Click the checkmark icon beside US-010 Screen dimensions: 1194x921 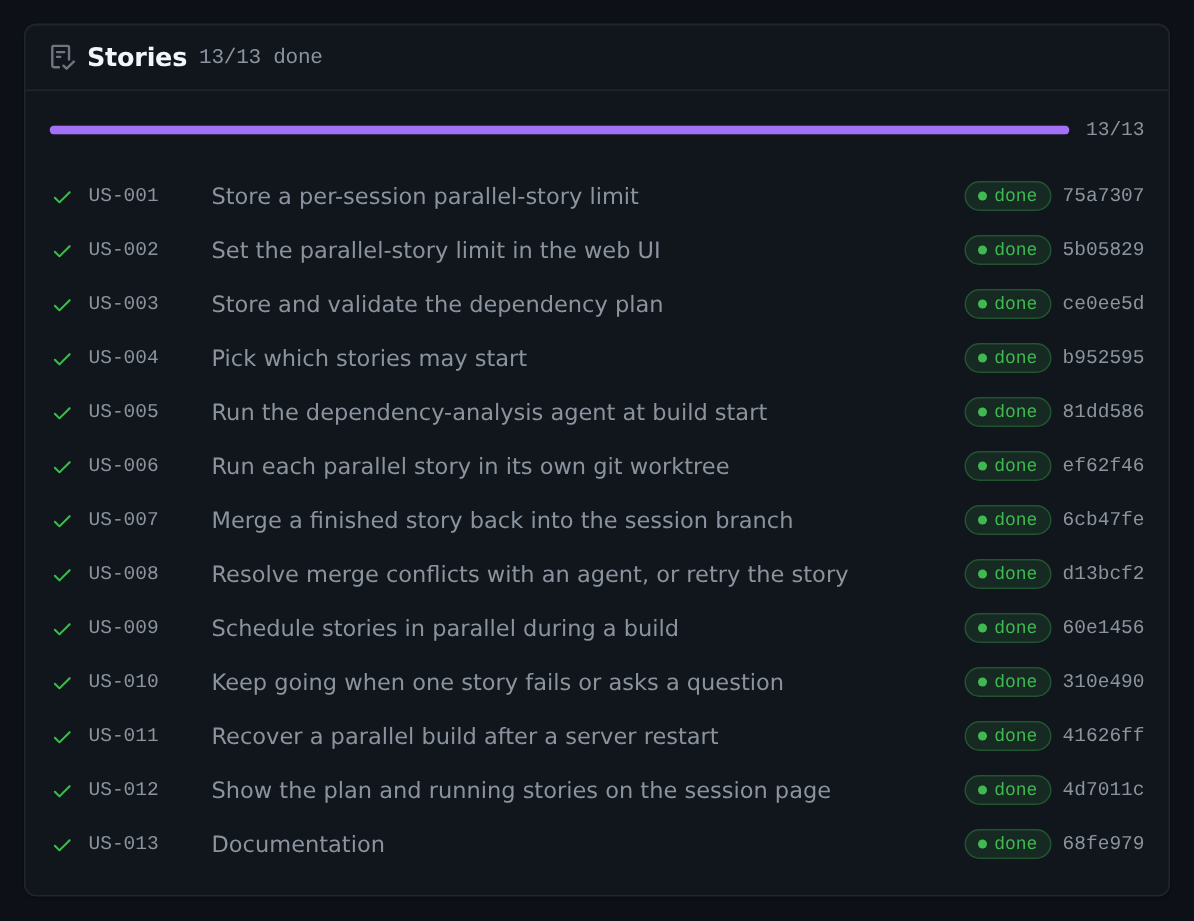click(x=62, y=683)
